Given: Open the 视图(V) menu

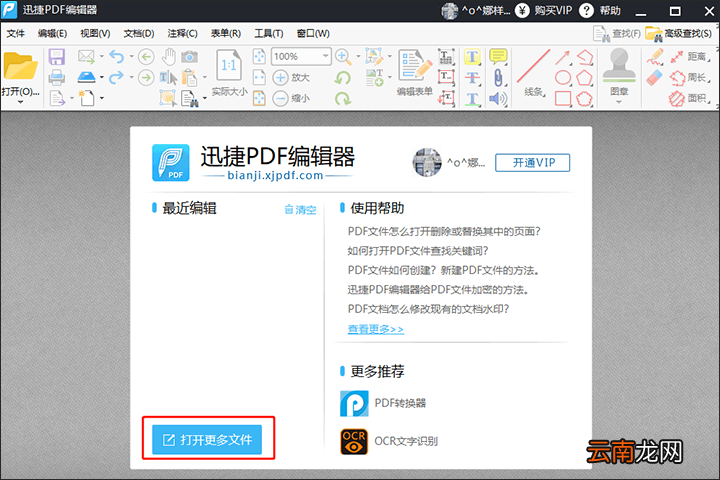Looking at the screenshot, I should [x=95, y=34].
